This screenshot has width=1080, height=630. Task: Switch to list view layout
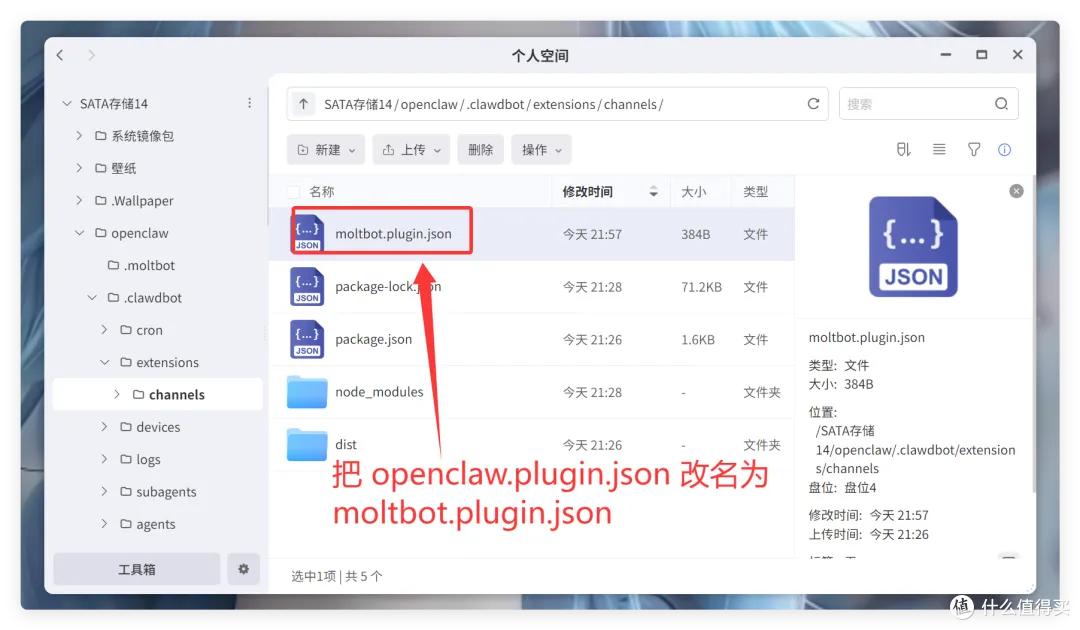point(939,149)
